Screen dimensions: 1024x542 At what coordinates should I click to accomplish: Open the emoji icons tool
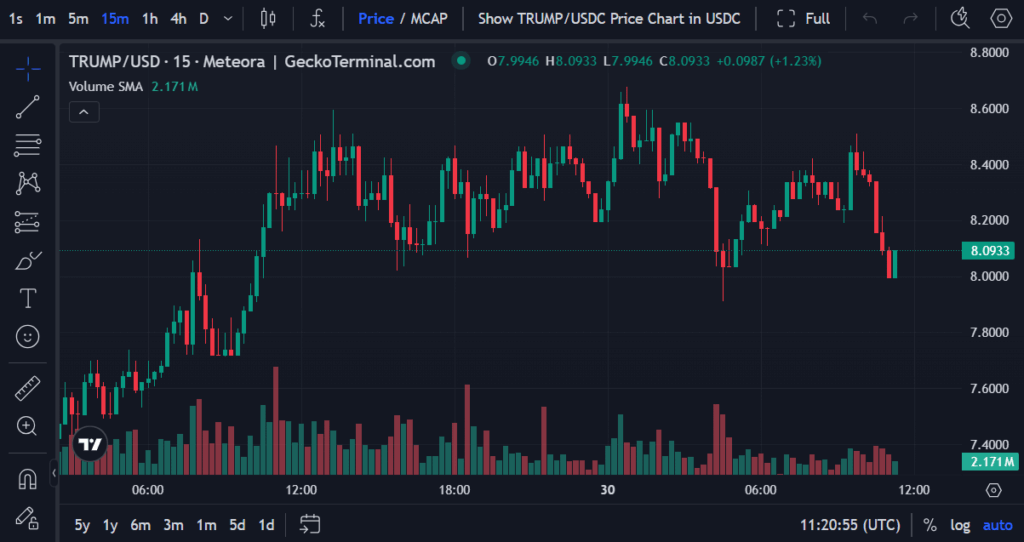pyautogui.click(x=28, y=337)
